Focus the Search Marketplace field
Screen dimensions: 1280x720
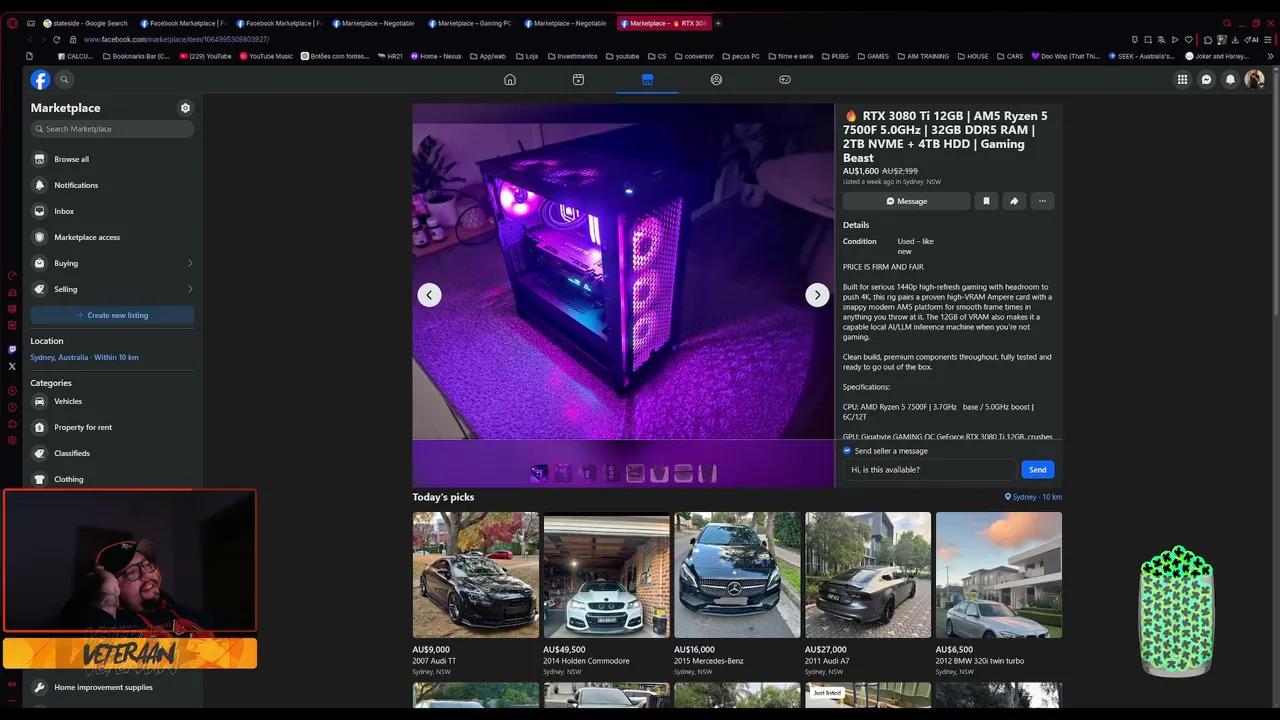112,129
